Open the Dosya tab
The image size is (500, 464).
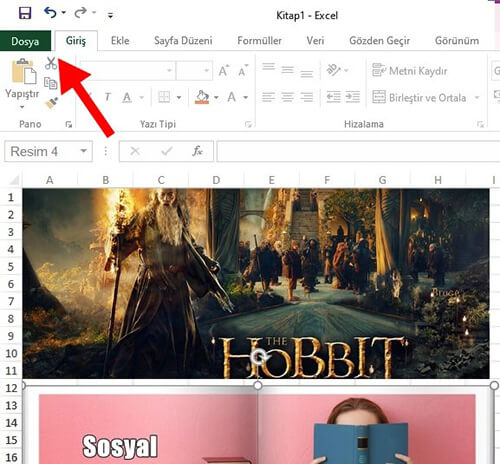tap(25, 41)
